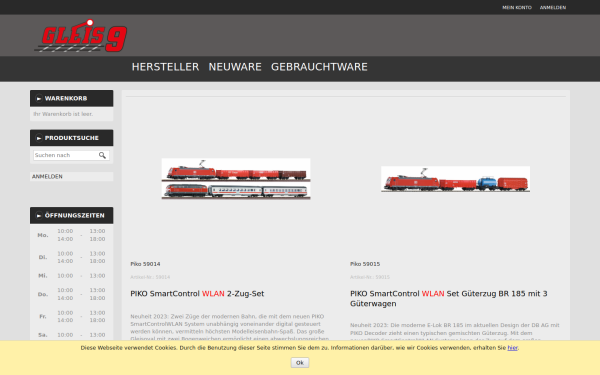This screenshot has height=375, width=600.
Task: Click the Anmelden link in the sidebar
Action: coord(47,176)
